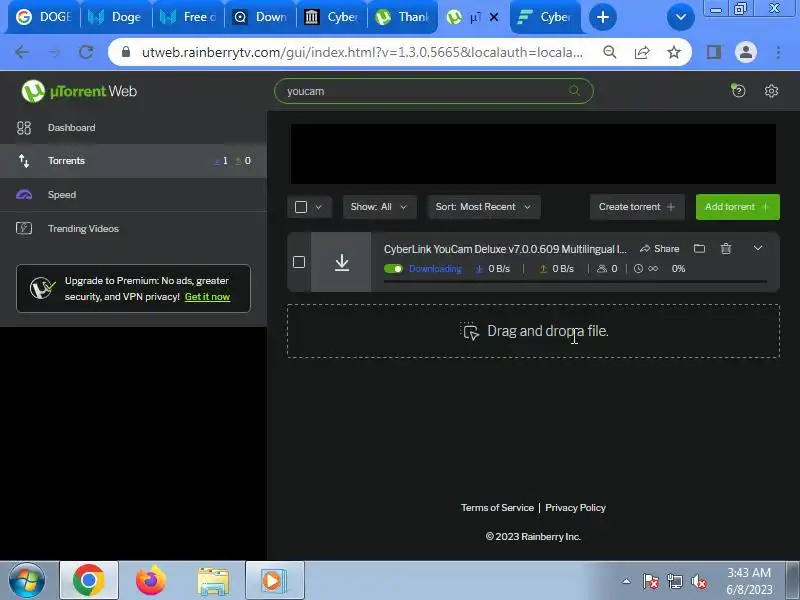800x600 pixels.
Task: Share the CyberLink YouCam torrent
Action: [x=660, y=248]
